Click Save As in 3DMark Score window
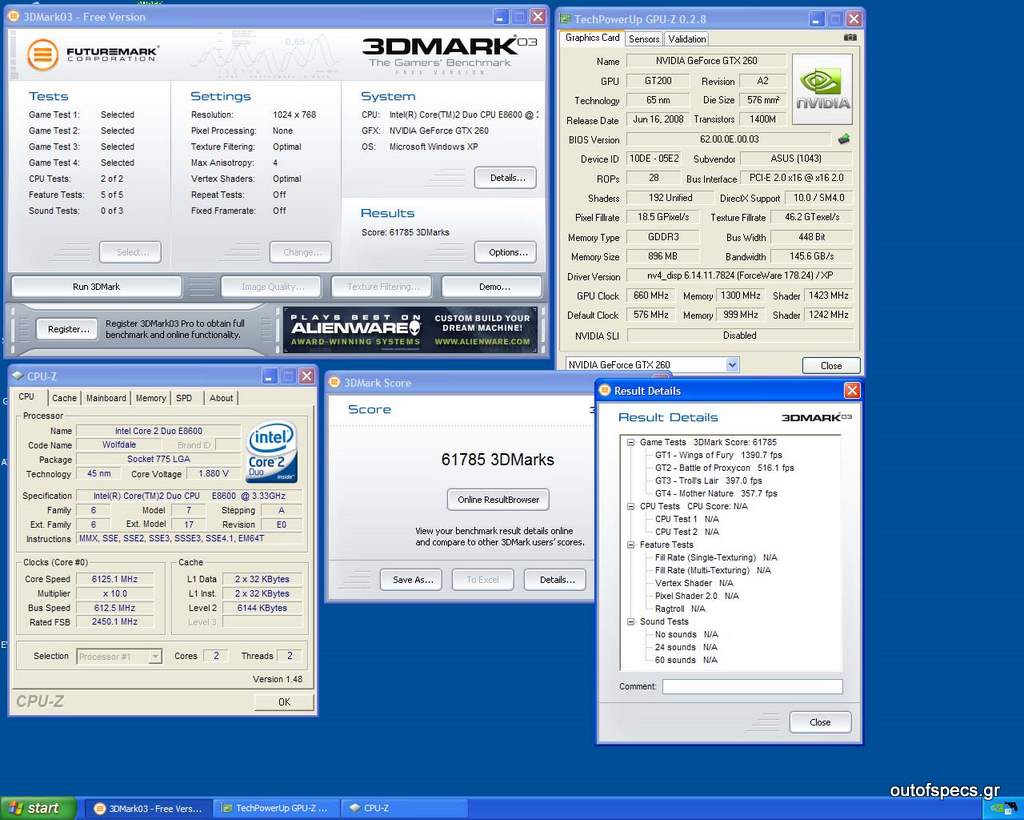 point(412,580)
